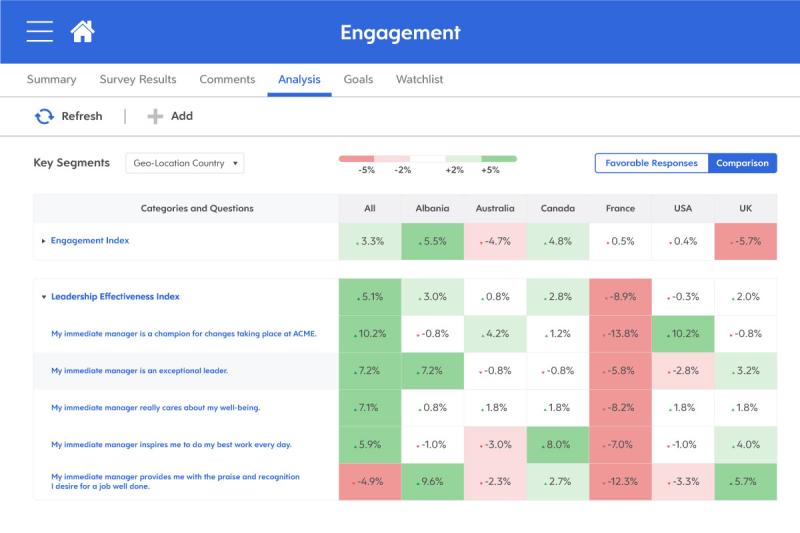Select the Analysis tab
This screenshot has width=800, height=533.
[299, 80]
